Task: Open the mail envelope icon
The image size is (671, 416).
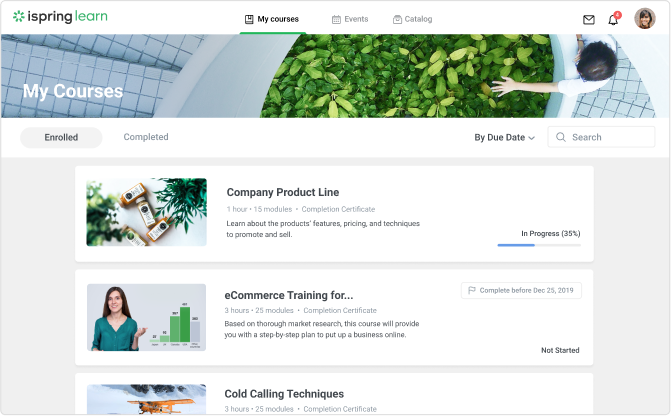Action: [x=589, y=20]
